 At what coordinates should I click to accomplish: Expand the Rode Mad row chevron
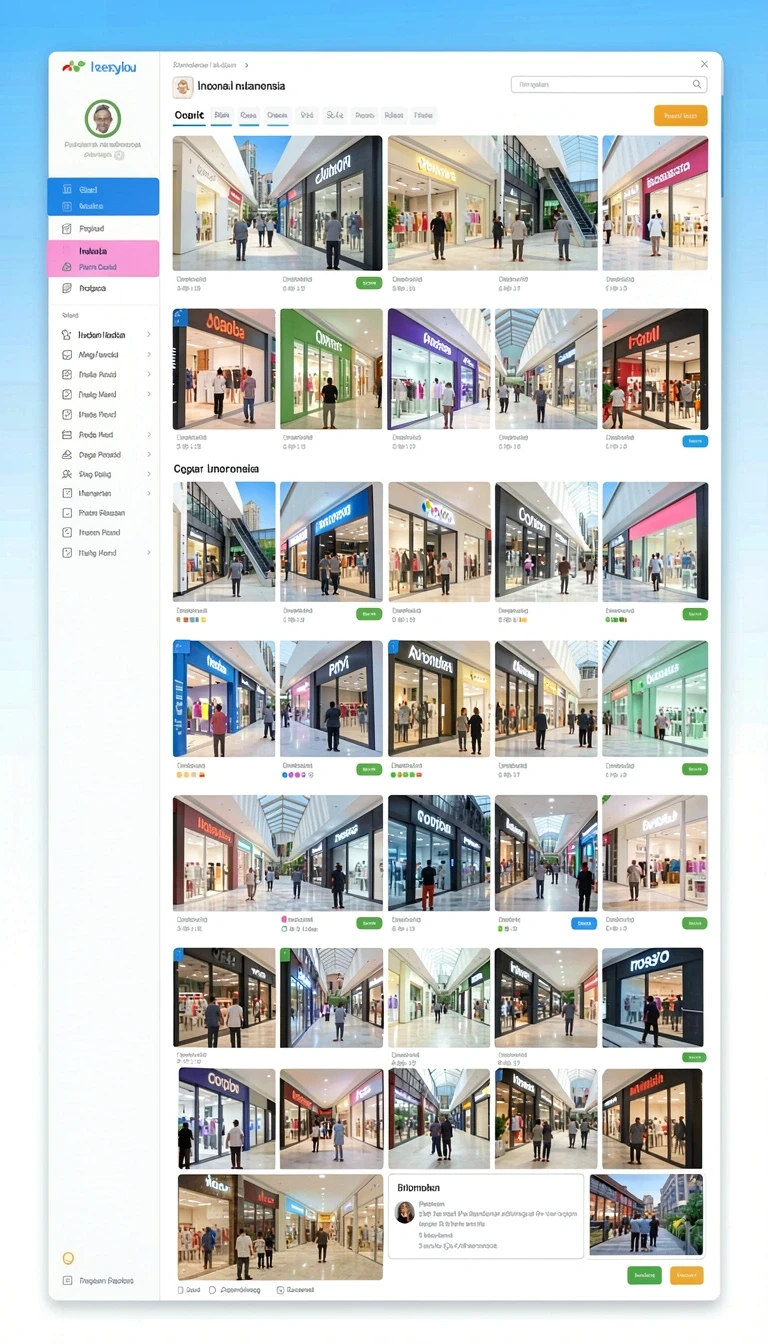tap(149, 435)
